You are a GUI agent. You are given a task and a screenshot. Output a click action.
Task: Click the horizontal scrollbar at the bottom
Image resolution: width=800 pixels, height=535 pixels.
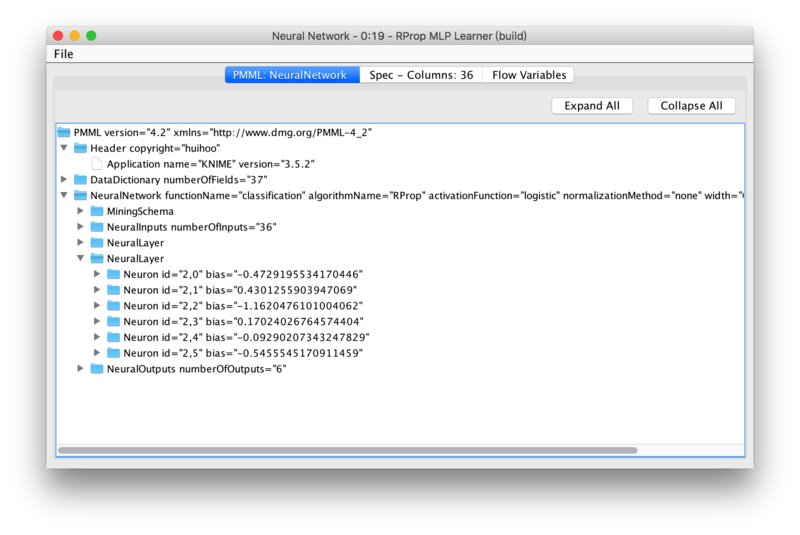pos(347,450)
